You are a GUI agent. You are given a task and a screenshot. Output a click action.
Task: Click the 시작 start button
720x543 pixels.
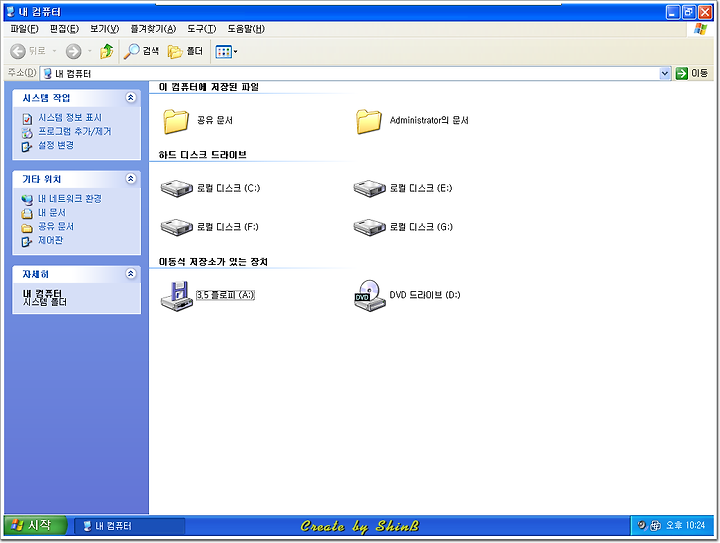point(35,525)
